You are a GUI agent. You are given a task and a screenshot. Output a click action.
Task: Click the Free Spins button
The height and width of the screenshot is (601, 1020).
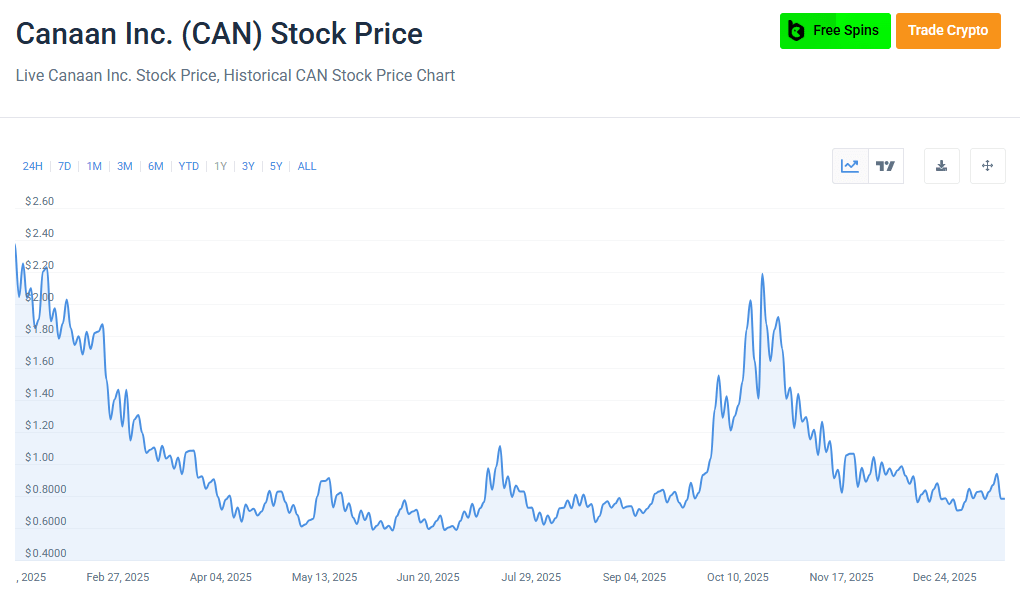(835, 31)
